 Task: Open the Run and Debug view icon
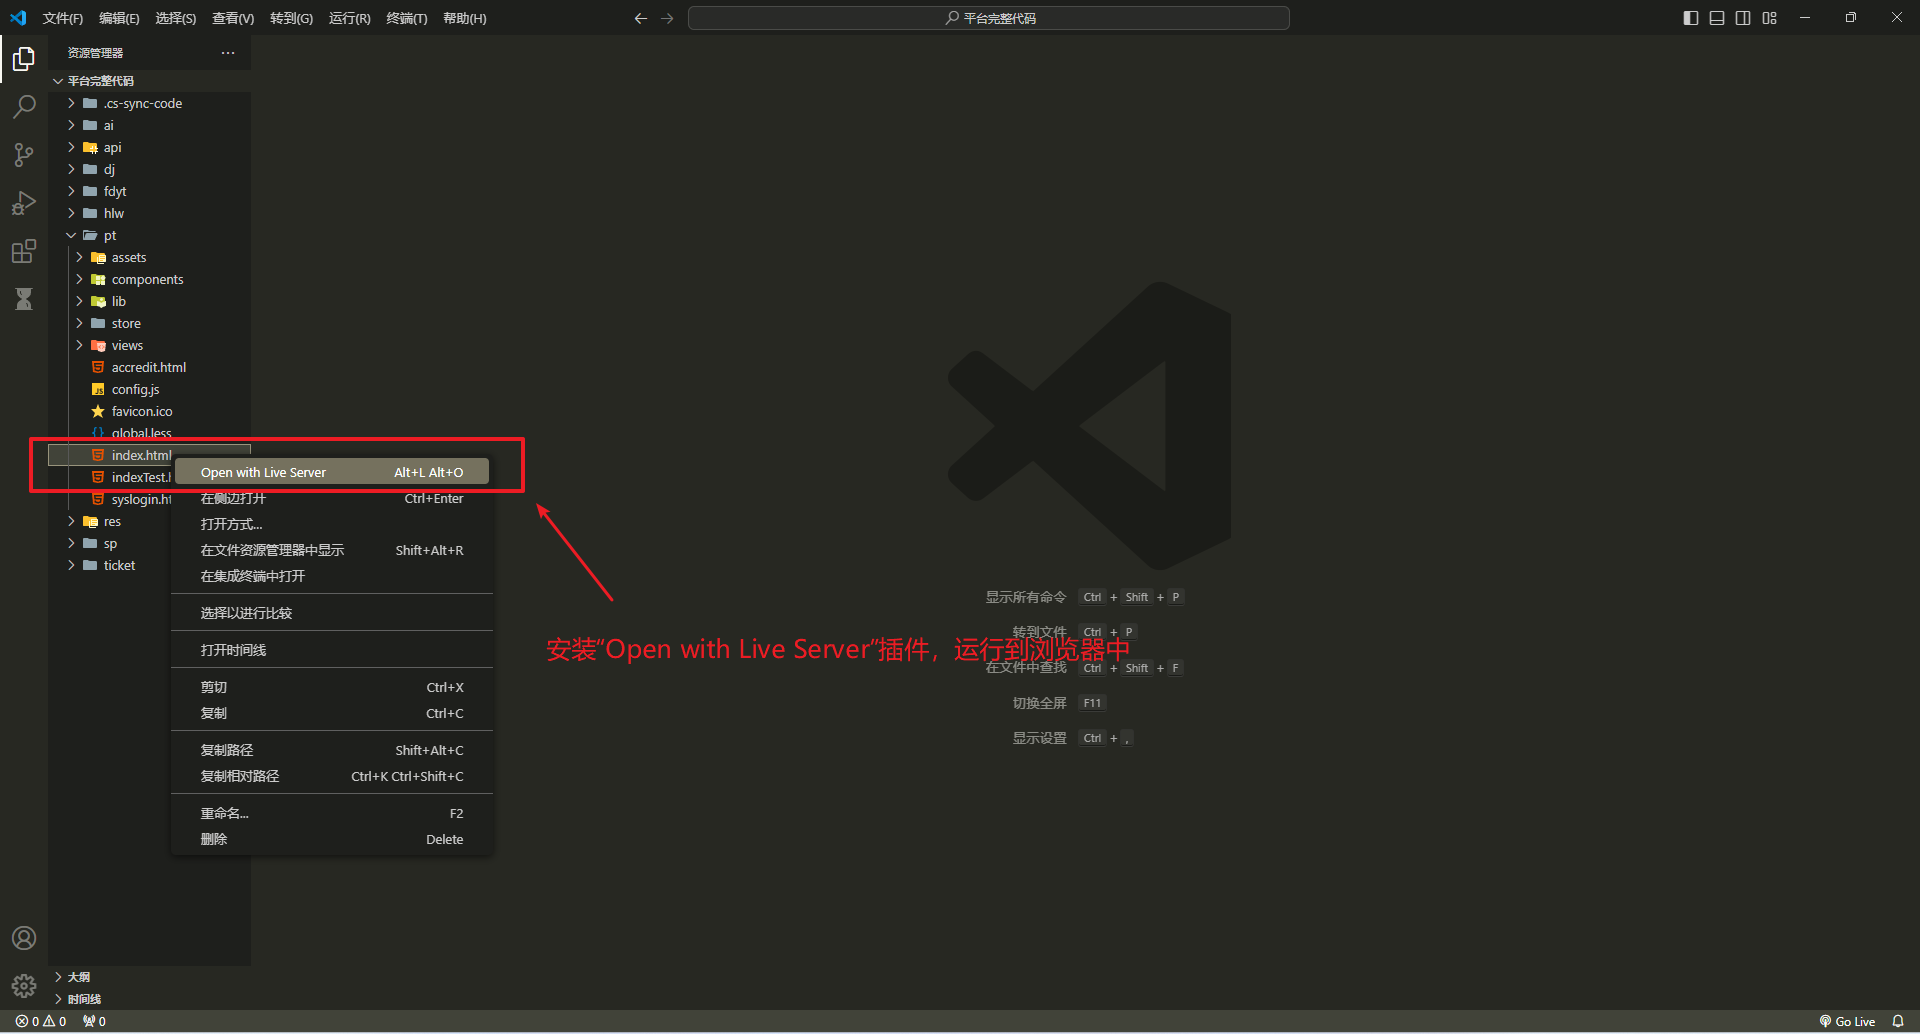[24, 203]
